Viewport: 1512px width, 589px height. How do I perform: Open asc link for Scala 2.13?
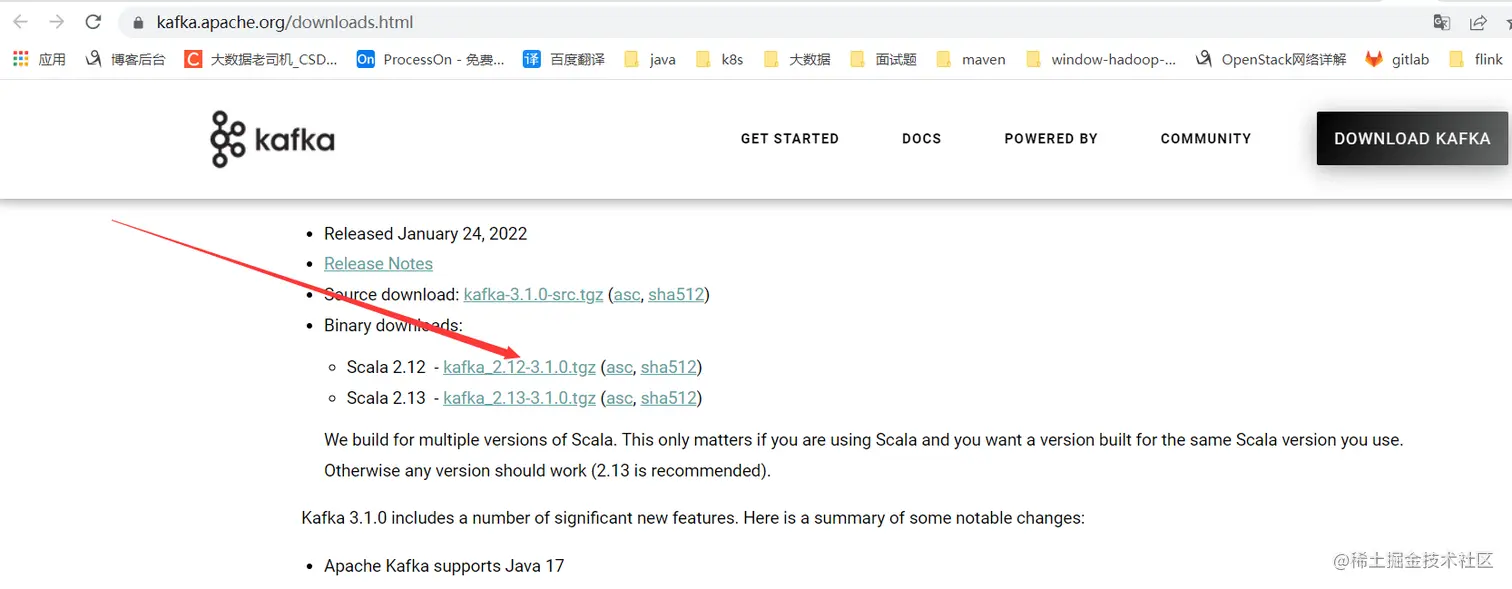619,398
